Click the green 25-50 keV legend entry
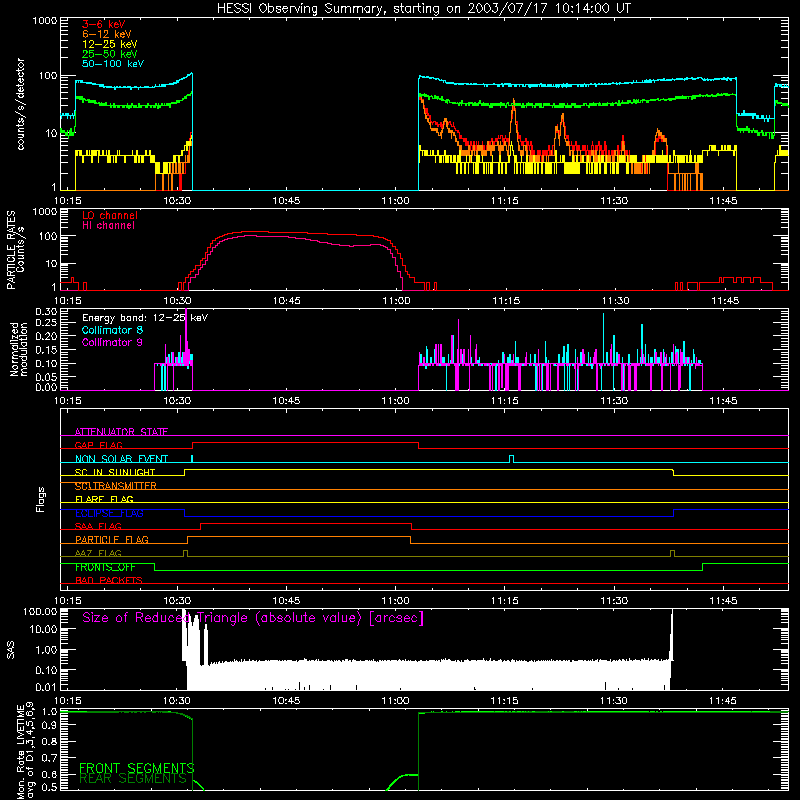Screen dimensions: 800x800 click(109, 54)
